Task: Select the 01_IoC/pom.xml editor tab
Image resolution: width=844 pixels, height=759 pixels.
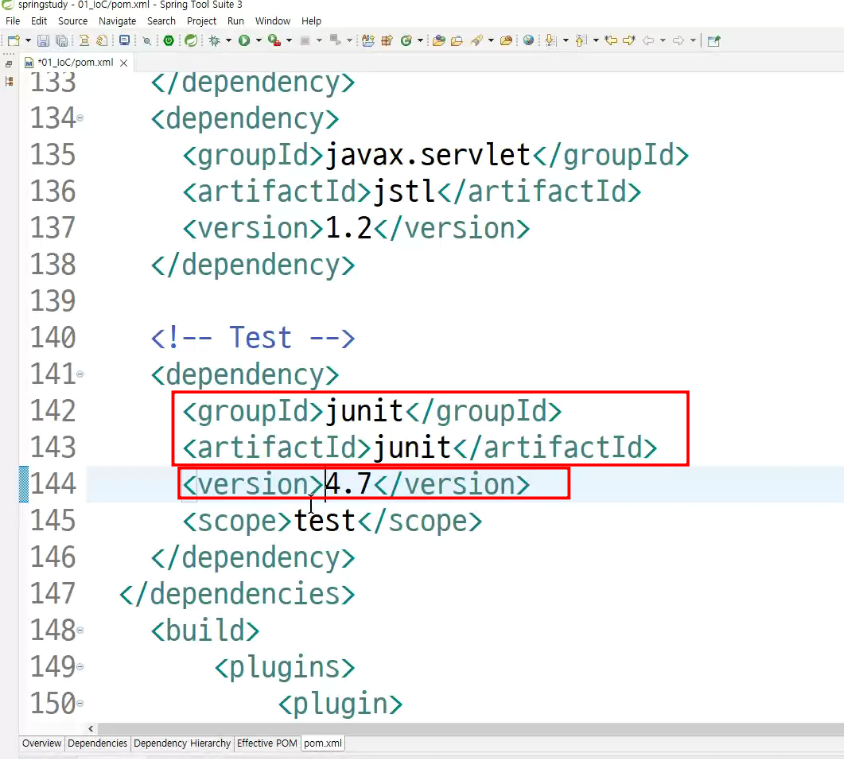Action: 75,62
